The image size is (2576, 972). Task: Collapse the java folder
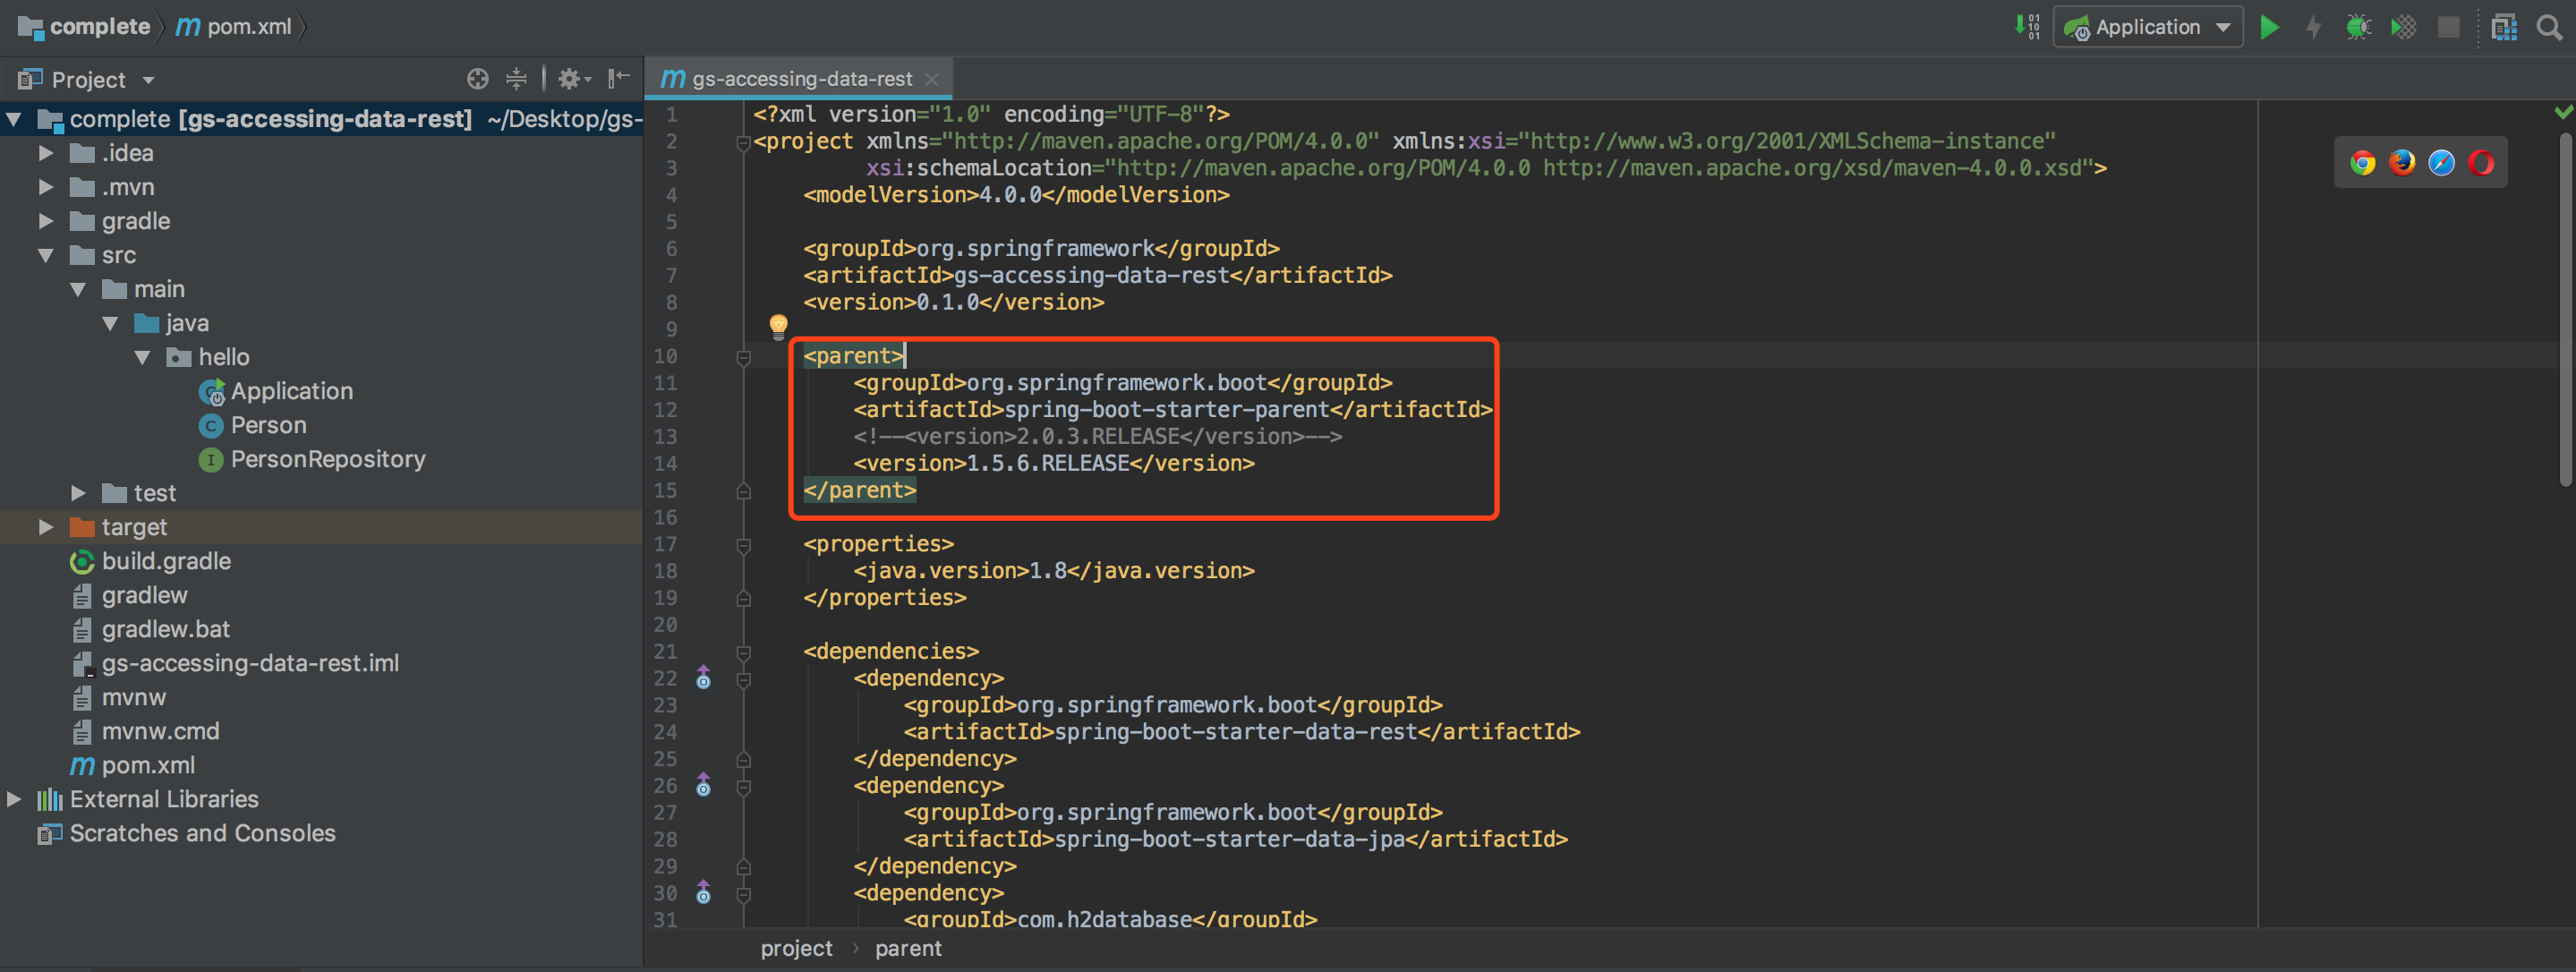pos(110,323)
